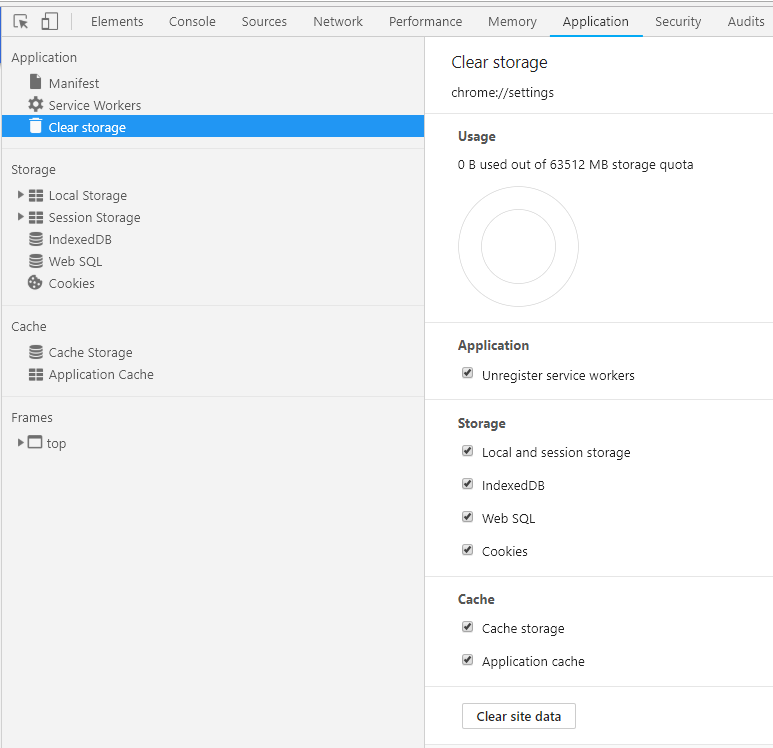Screen dimensions: 773x748
Task: Uncheck the Web SQL checkbox
Action: pyautogui.click(x=467, y=517)
